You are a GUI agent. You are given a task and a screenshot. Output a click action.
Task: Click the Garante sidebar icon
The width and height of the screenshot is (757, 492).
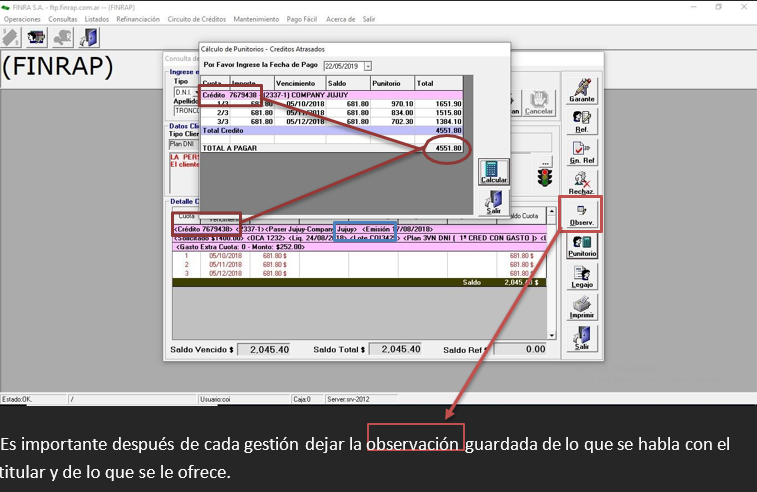581,89
